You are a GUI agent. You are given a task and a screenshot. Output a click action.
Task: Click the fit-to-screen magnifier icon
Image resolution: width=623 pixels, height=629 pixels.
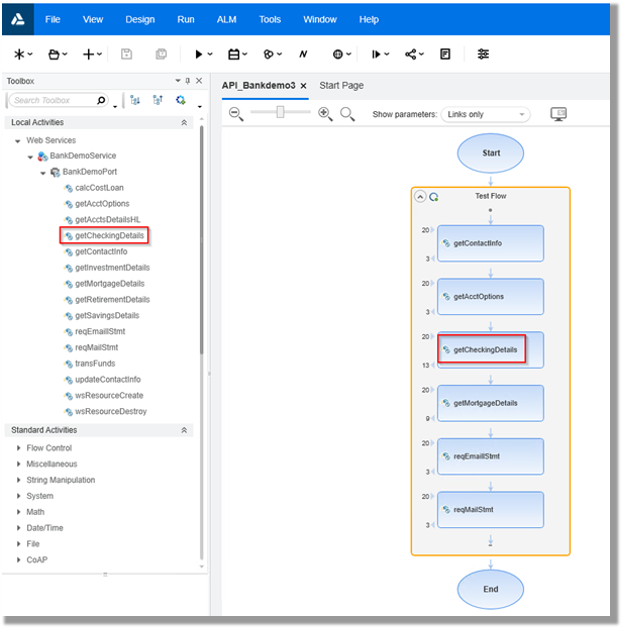(347, 114)
